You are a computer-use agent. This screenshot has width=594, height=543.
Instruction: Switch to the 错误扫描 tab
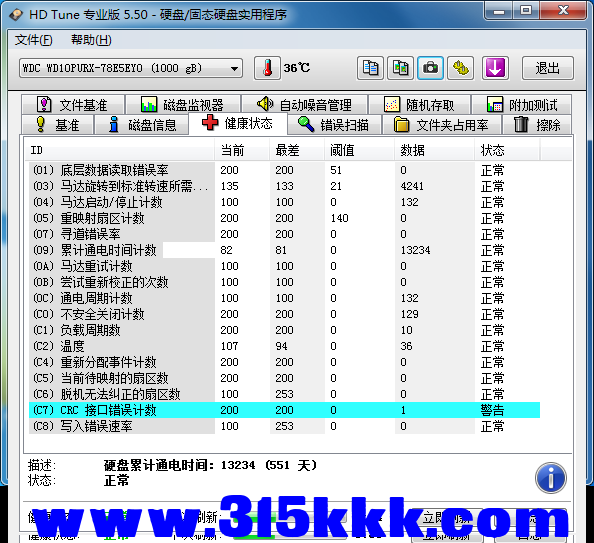[334, 125]
